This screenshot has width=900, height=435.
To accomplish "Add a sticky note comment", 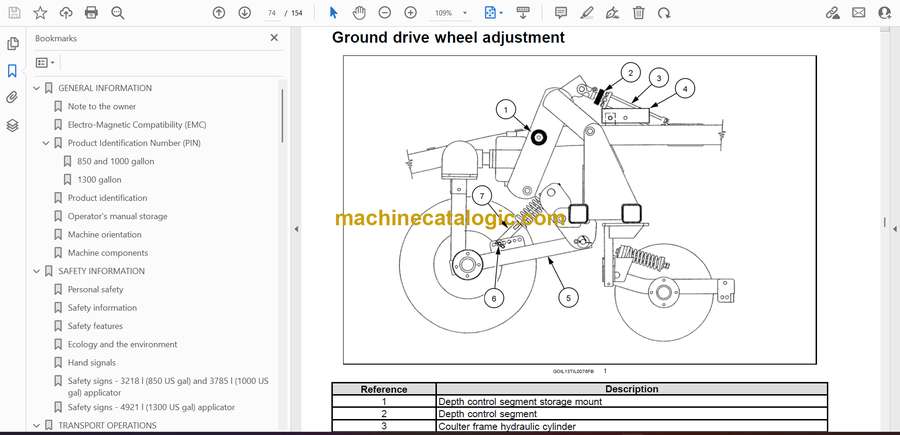I will pyautogui.click(x=561, y=13).
